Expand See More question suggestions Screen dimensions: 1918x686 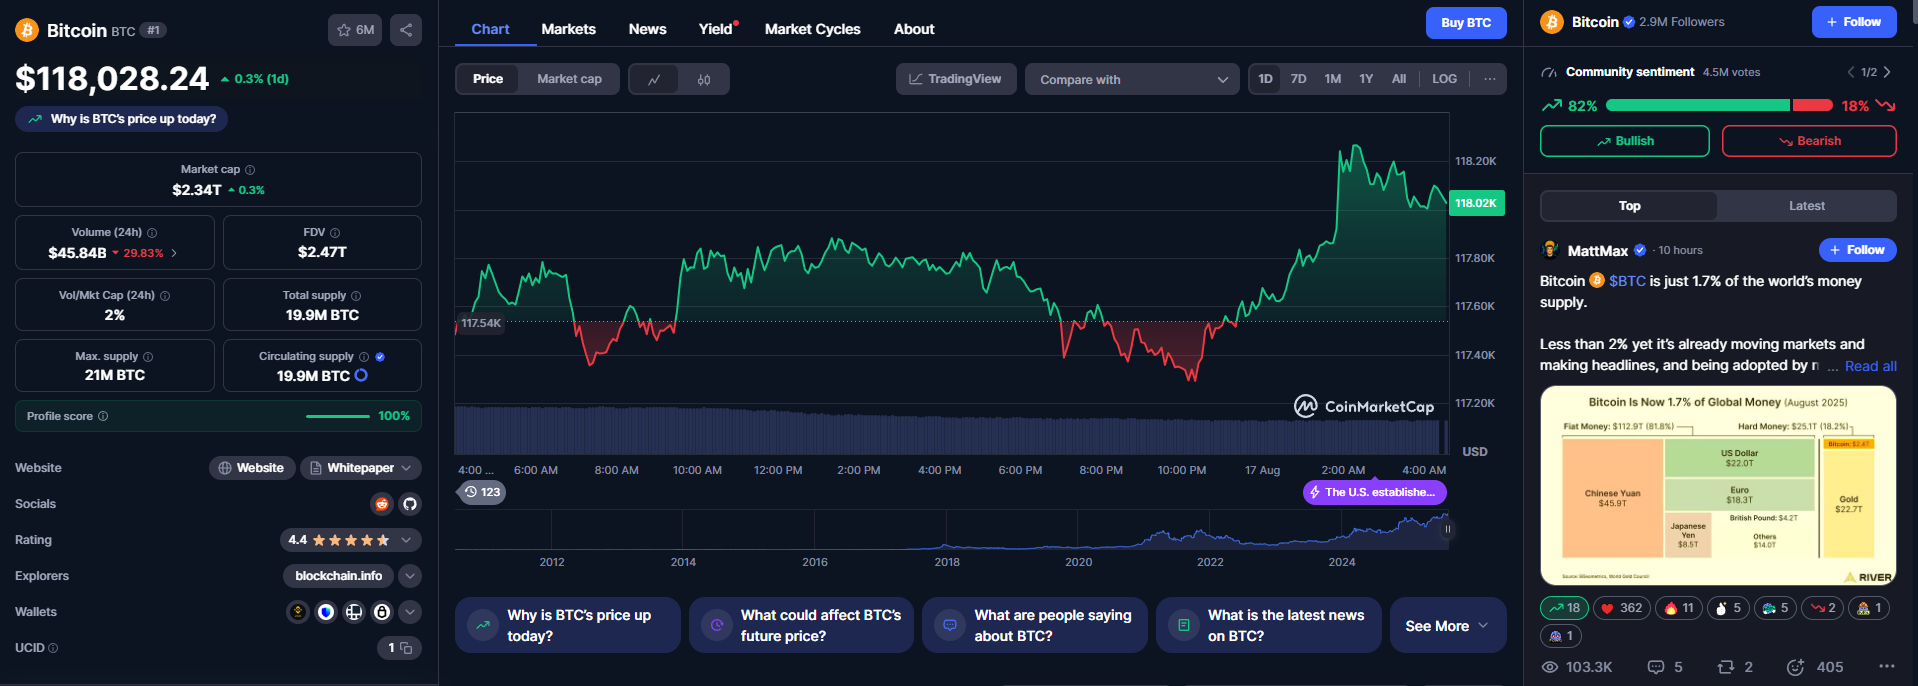1448,626
